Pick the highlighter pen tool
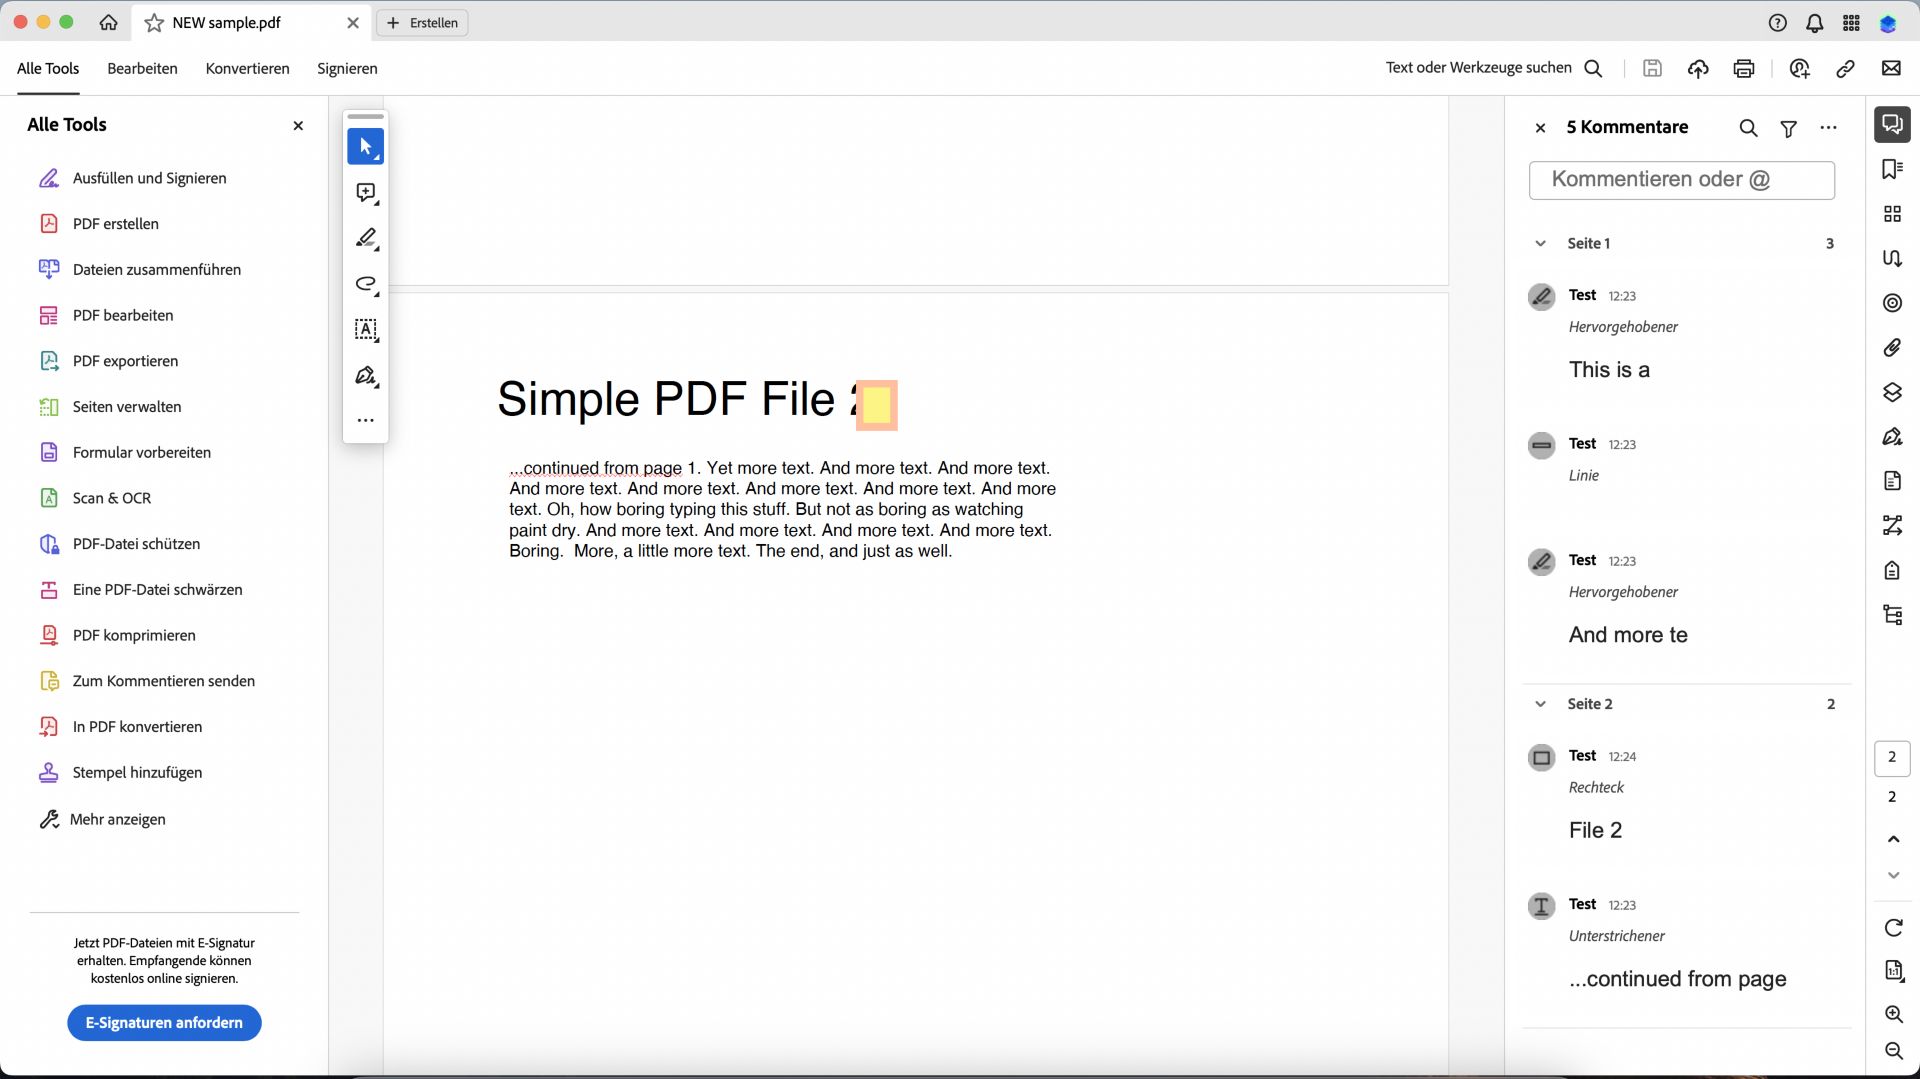This screenshot has width=1920, height=1079. pyautogui.click(x=365, y=238)
